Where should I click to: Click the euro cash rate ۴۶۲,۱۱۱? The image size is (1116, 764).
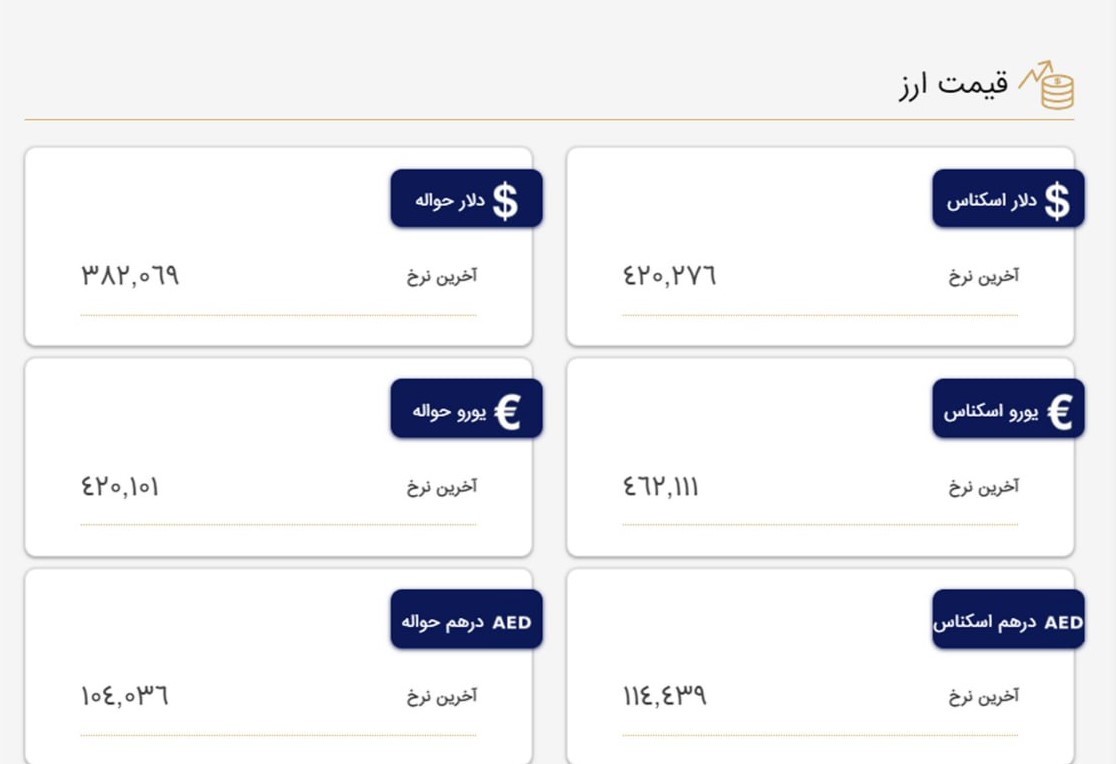click(x=660, y=487)
